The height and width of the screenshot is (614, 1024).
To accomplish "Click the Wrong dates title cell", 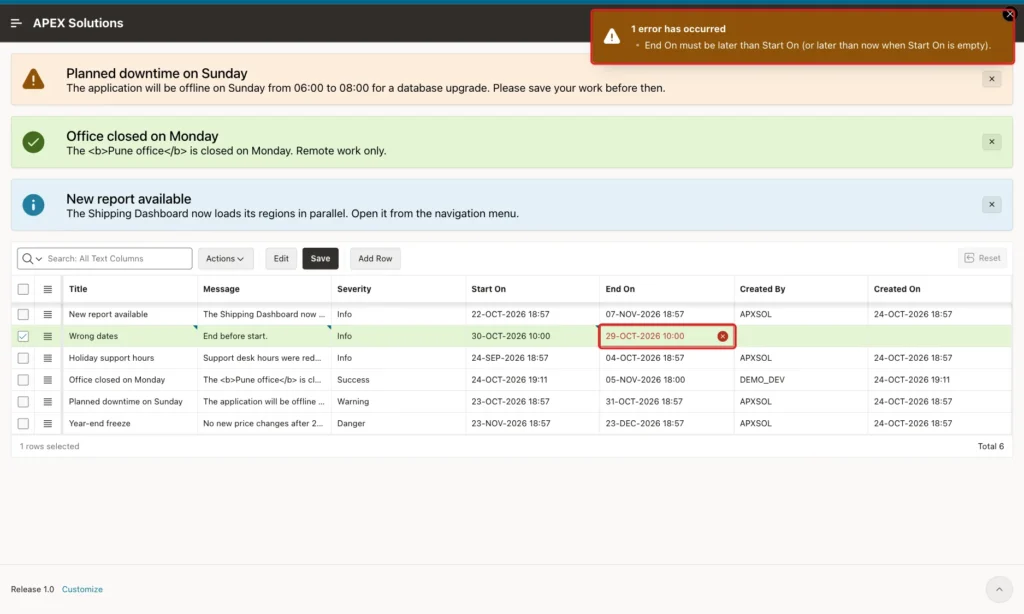I will [x=130, y=336].
